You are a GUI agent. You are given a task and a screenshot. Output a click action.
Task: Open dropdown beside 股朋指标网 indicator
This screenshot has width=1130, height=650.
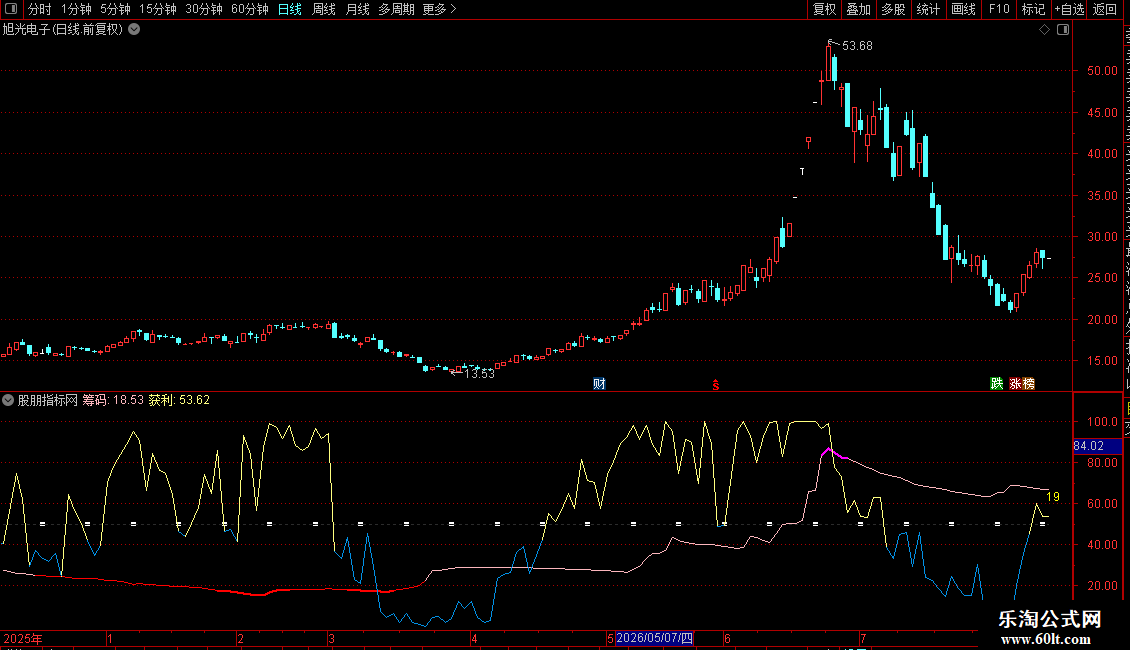(8, 400)
